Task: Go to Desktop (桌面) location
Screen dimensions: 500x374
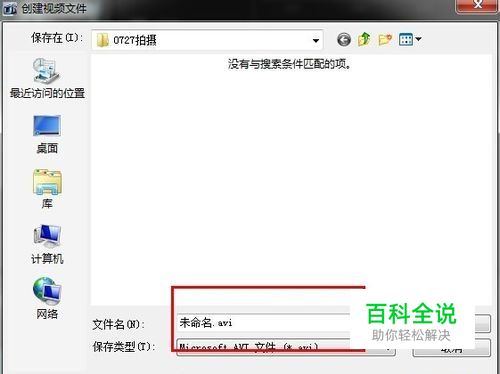Action: (47, 134)
